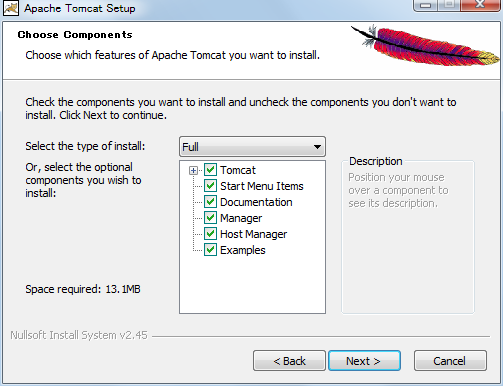Uncheck the Tomcat component checkbox

click(x=210, y=170)
